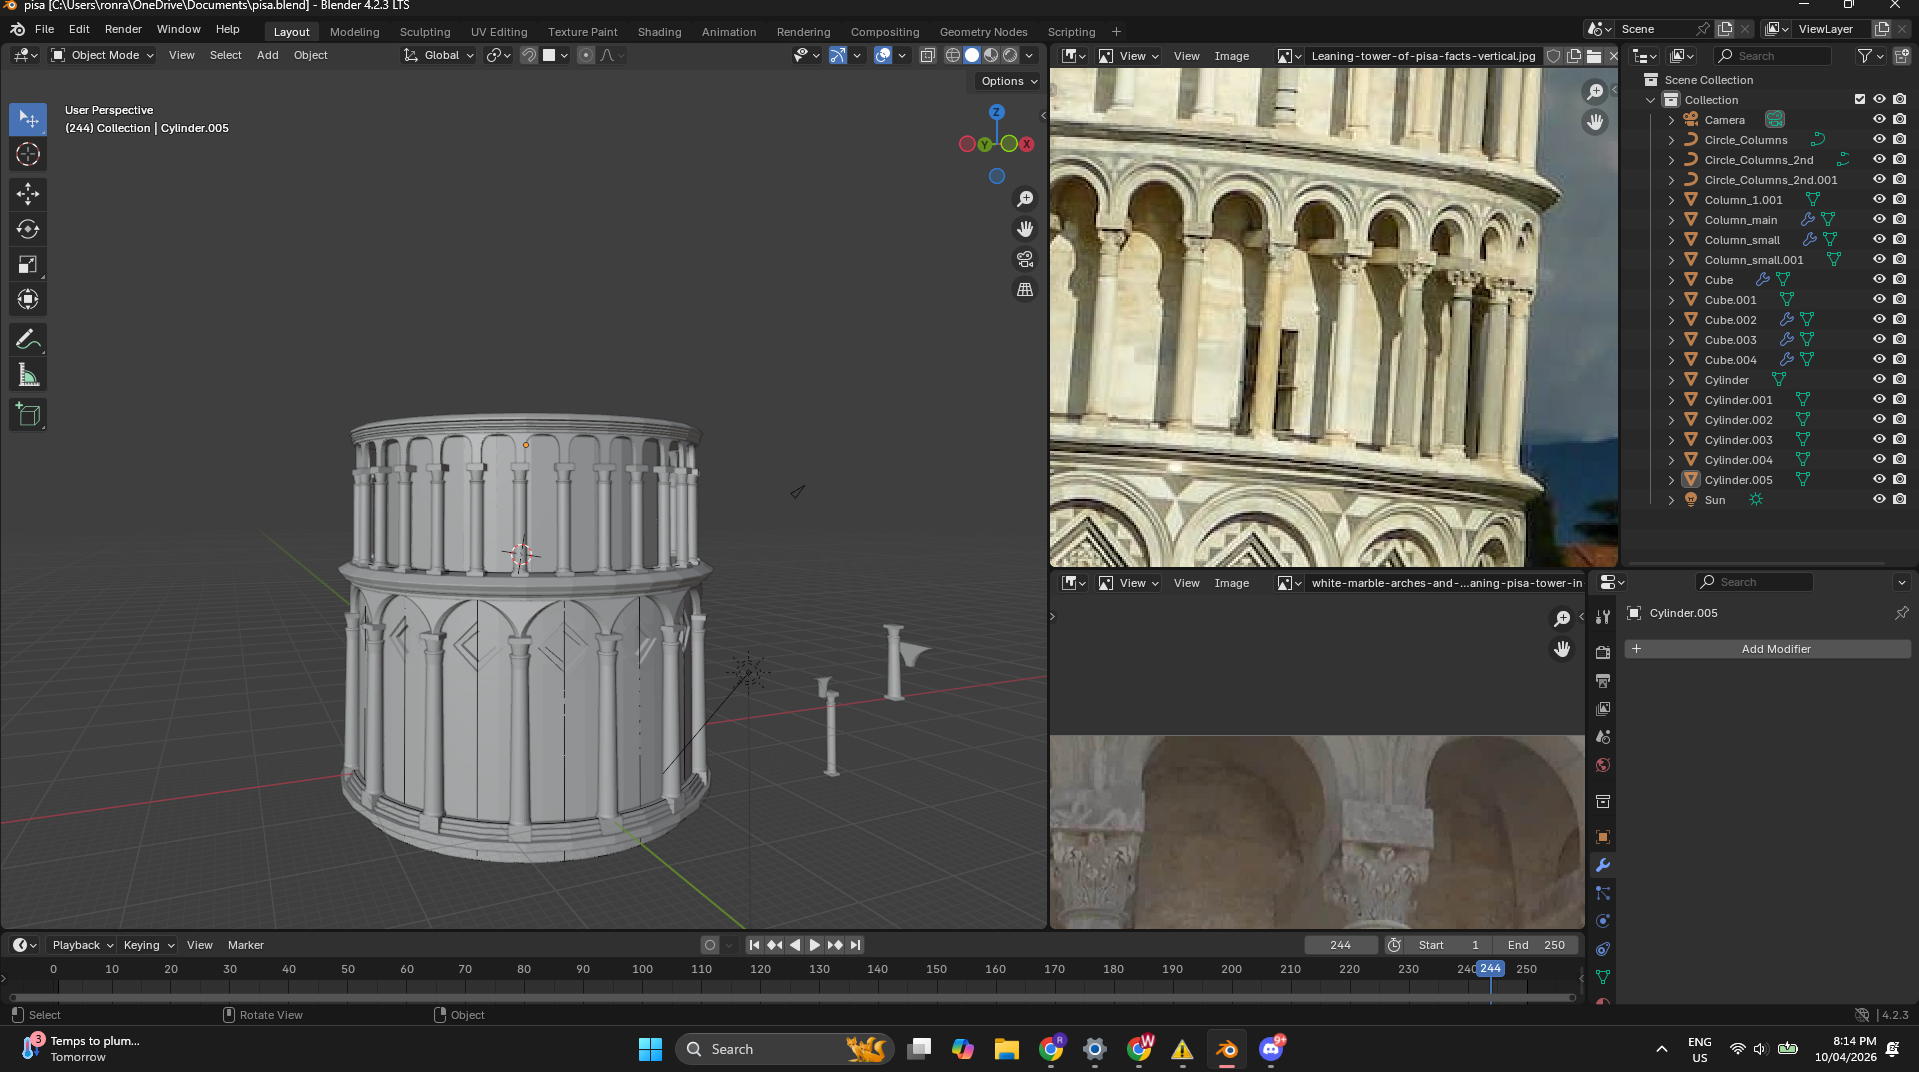
Task: Open the Physics properties tab
Action: 1603,921
